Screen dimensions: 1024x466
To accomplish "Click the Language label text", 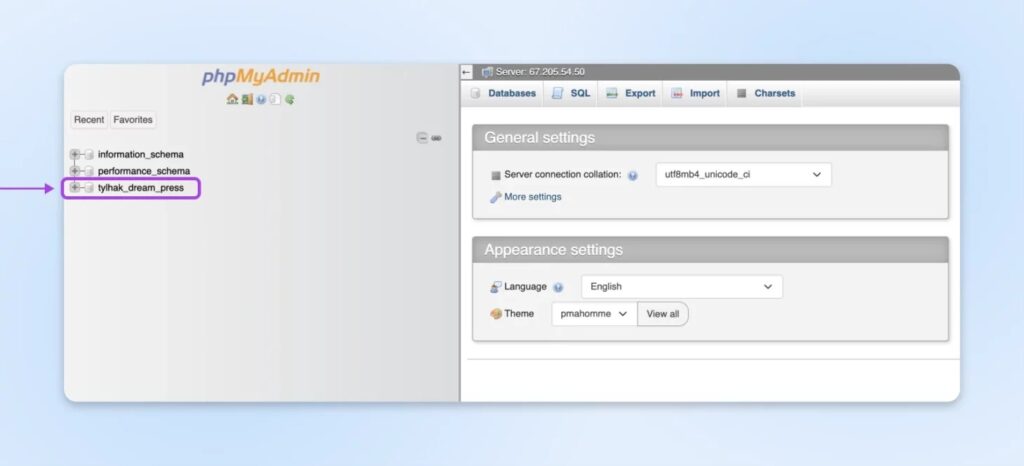I will 525,287.
